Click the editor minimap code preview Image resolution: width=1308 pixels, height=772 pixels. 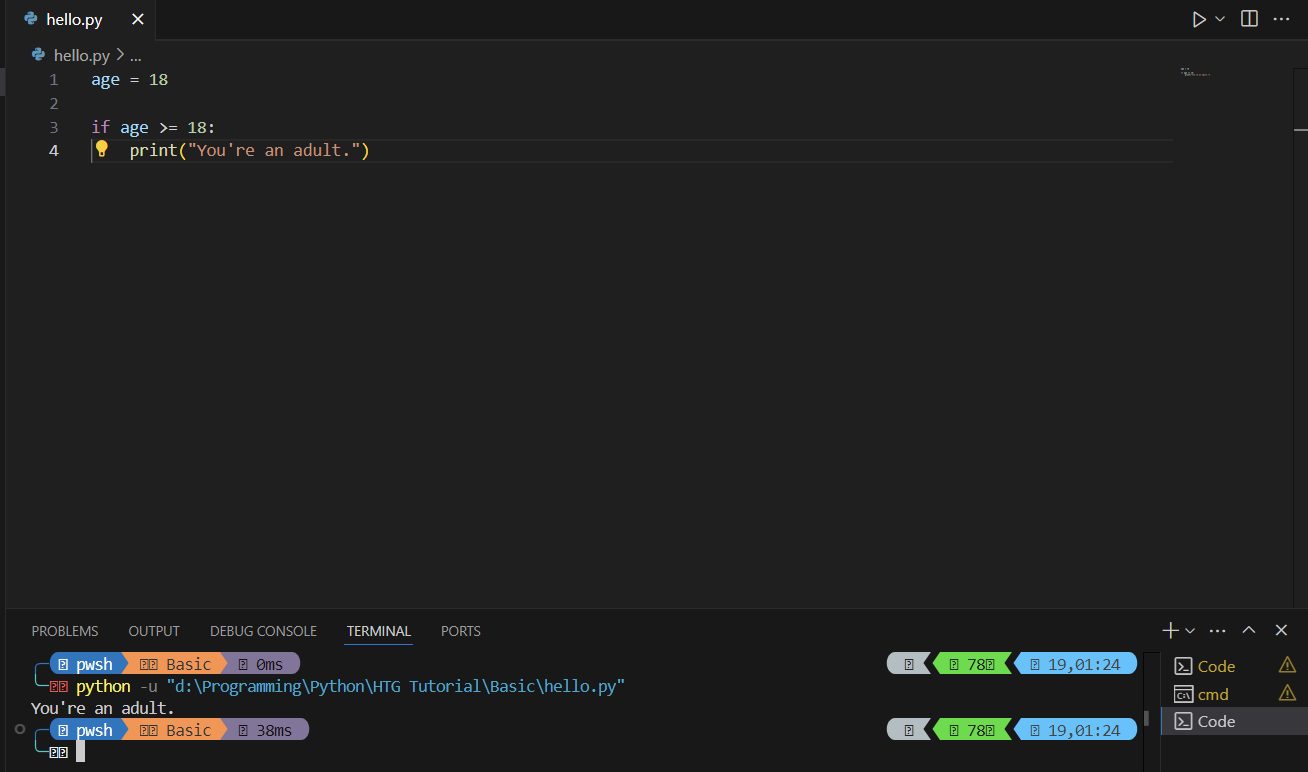(x=1195, y=72)
